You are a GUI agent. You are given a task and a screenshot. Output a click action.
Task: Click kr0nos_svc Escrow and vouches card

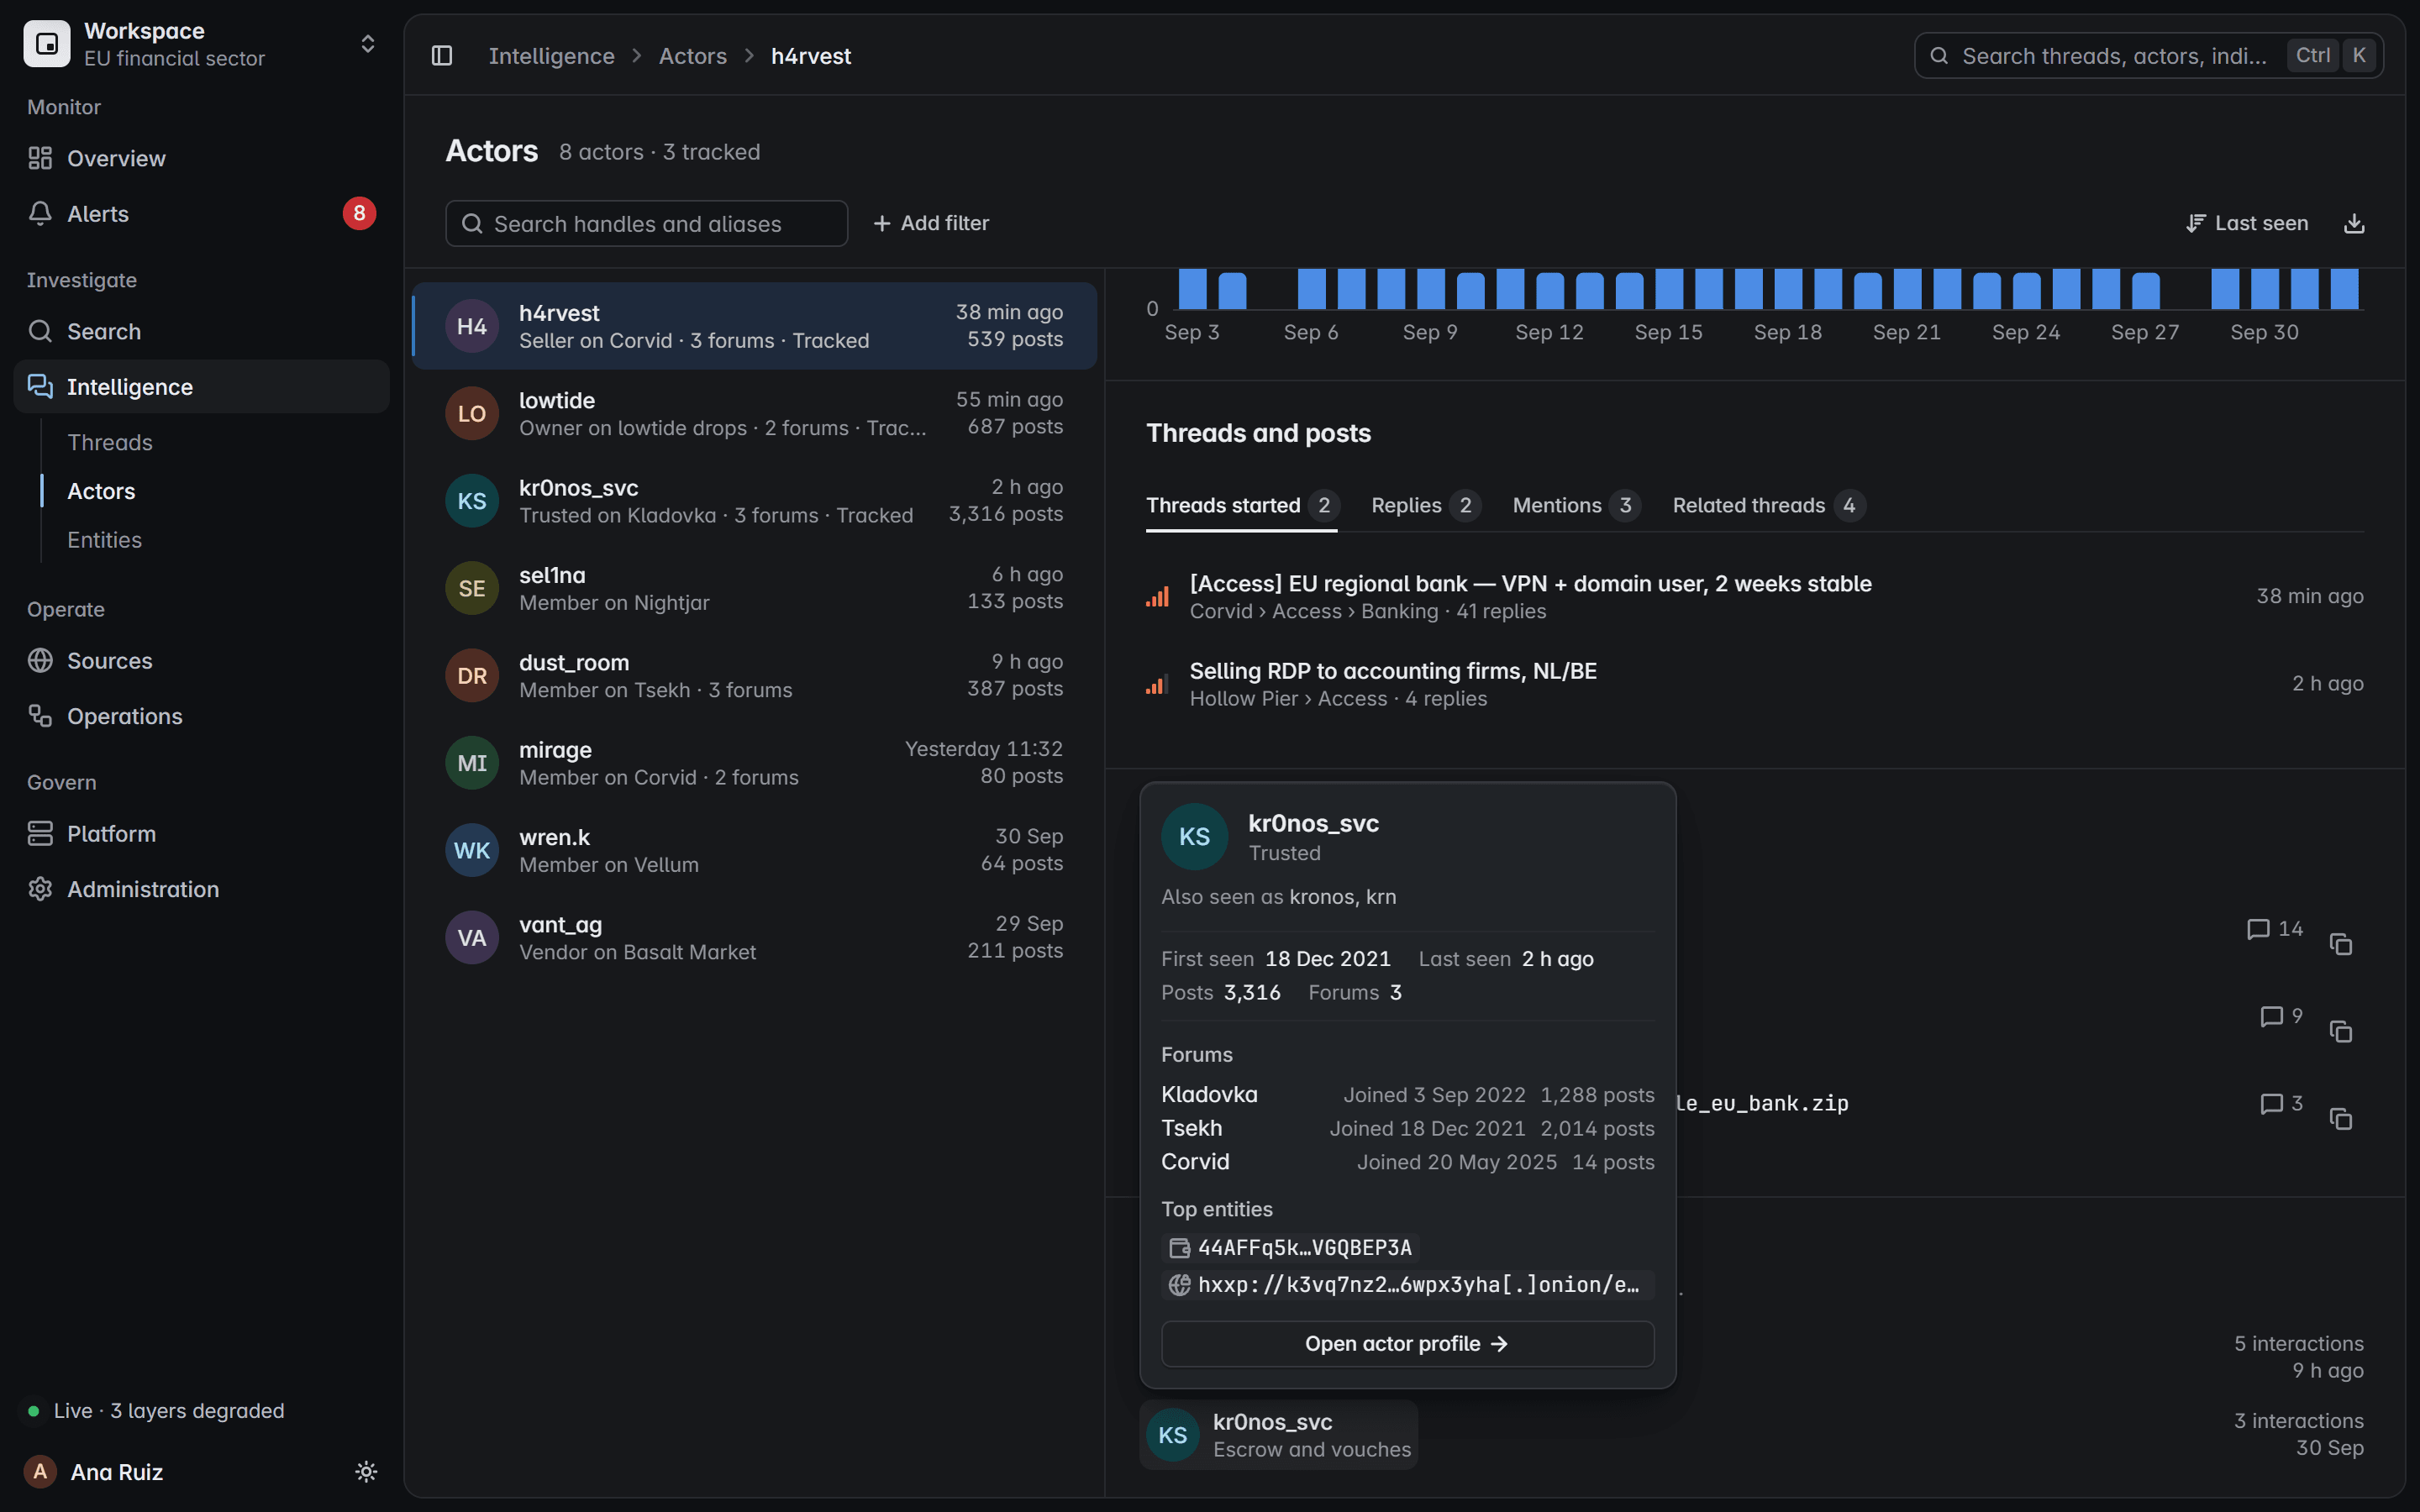pyautogui.click(x=1278, y=1435)
